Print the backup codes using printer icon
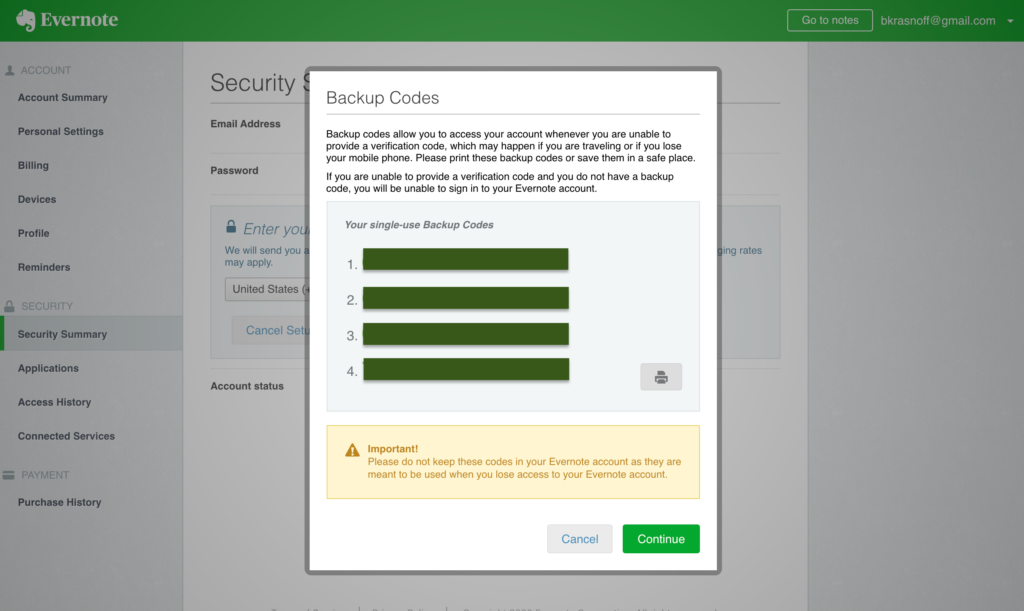The height and width of the screenshot is (611, 1024). click(x=660, y=376)
